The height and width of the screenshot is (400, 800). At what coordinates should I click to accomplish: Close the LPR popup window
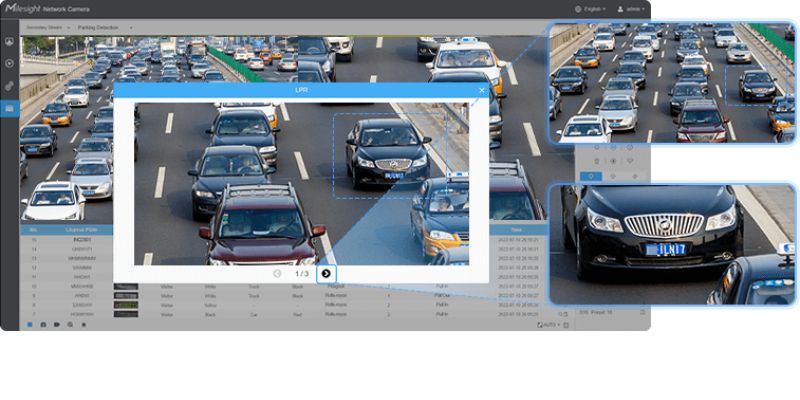(481, 90)
